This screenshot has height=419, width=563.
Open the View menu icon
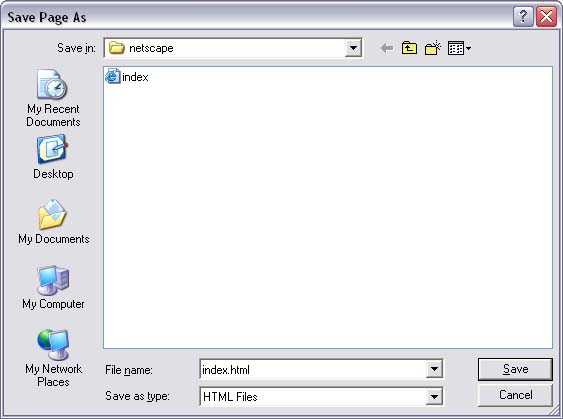(459, 48)
